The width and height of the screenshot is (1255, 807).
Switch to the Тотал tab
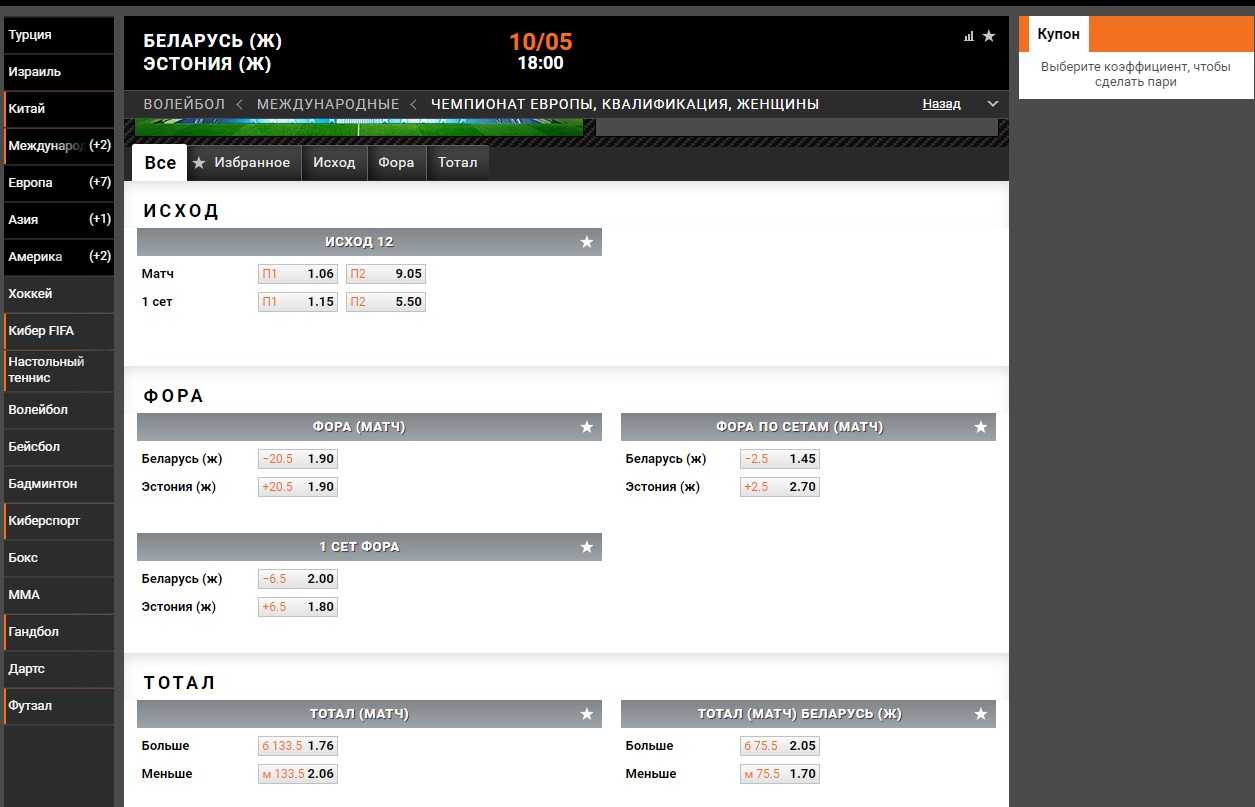(x=458, y=163)
